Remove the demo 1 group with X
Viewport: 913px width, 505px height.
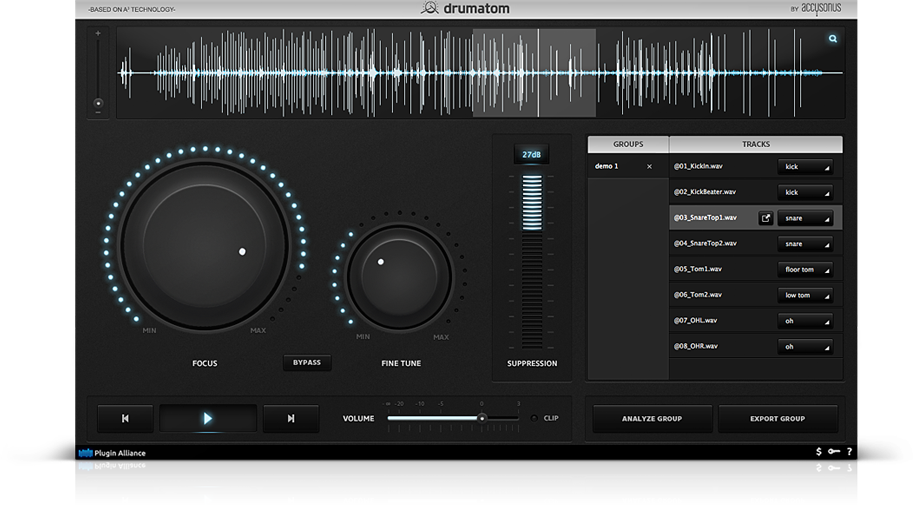pos(649,167)
